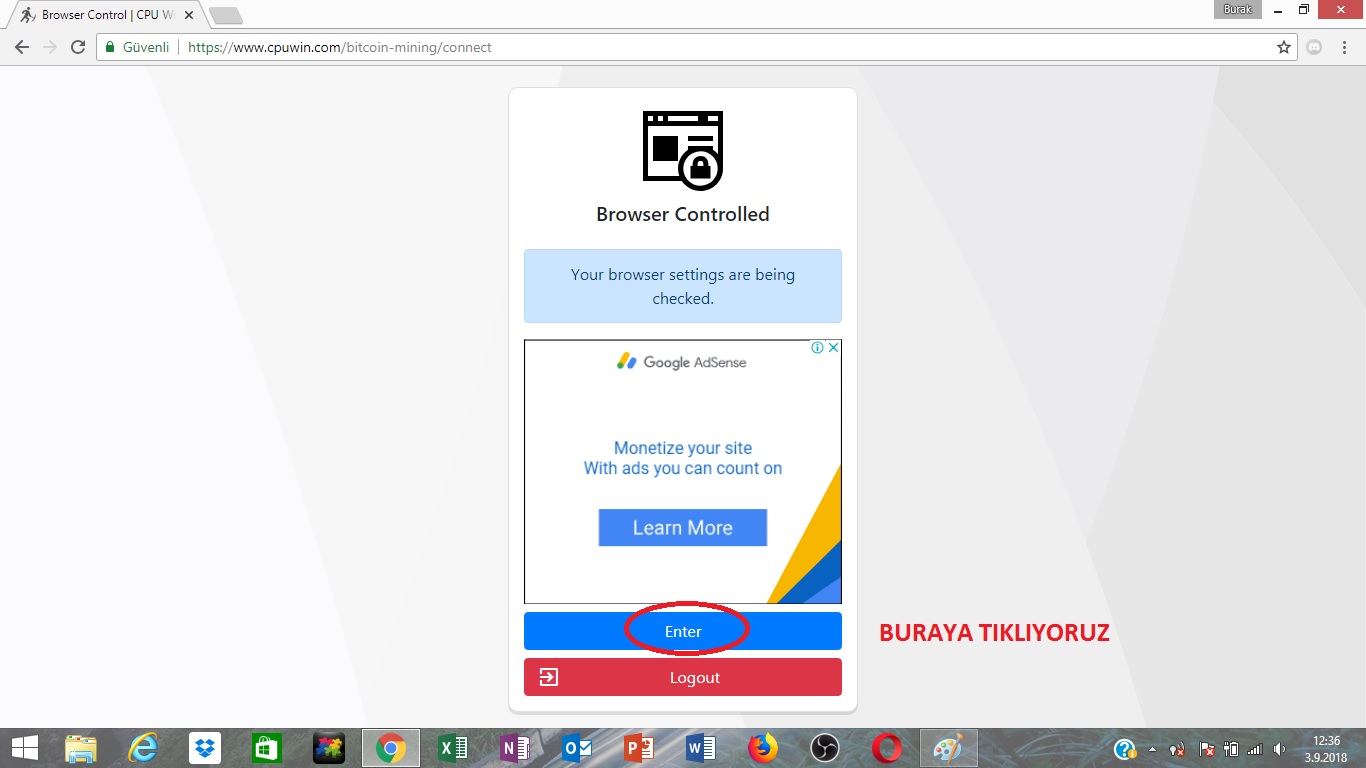Open the speaker volume control

pyautogui.click(x=1280, y=749)
